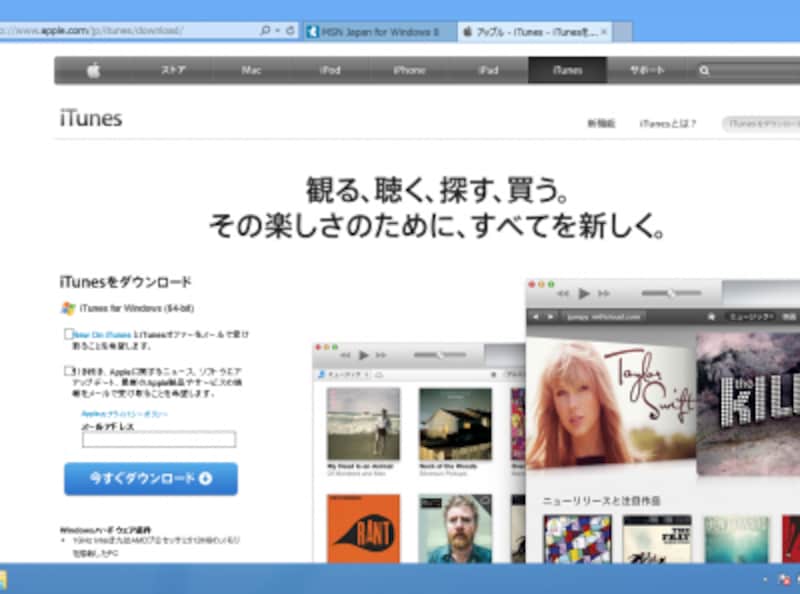The image size is (800, 594).
Task: Select the アップル - iTunes browser tab
Action: [x=534, y=32]
